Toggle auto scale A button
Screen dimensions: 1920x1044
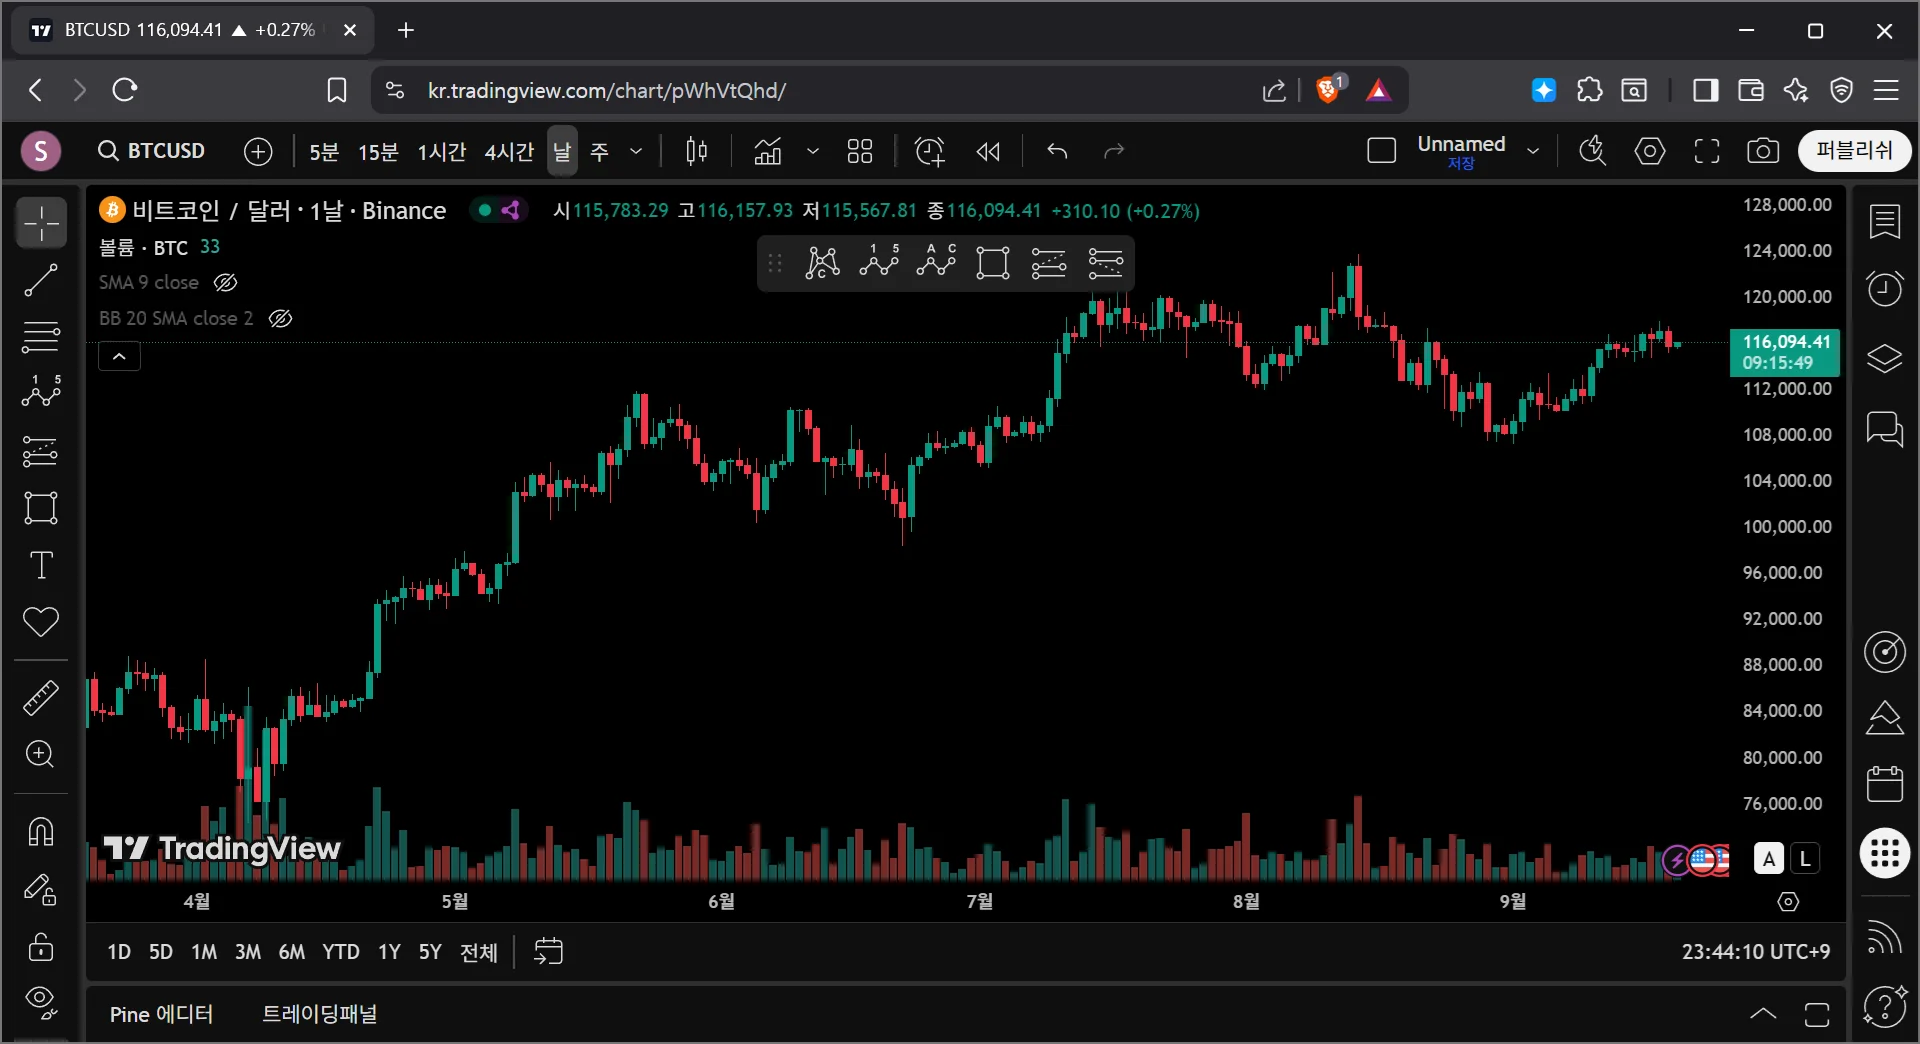[1769, 859]
